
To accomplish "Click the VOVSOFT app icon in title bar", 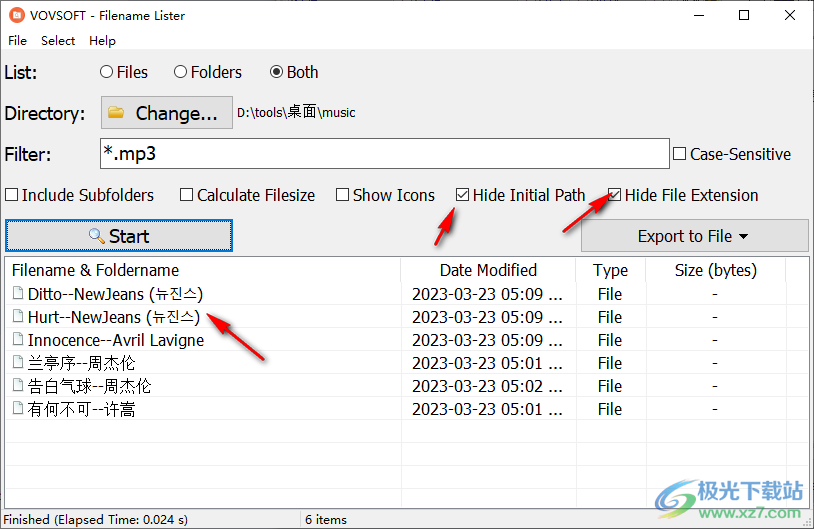I will tap(17, 15).
